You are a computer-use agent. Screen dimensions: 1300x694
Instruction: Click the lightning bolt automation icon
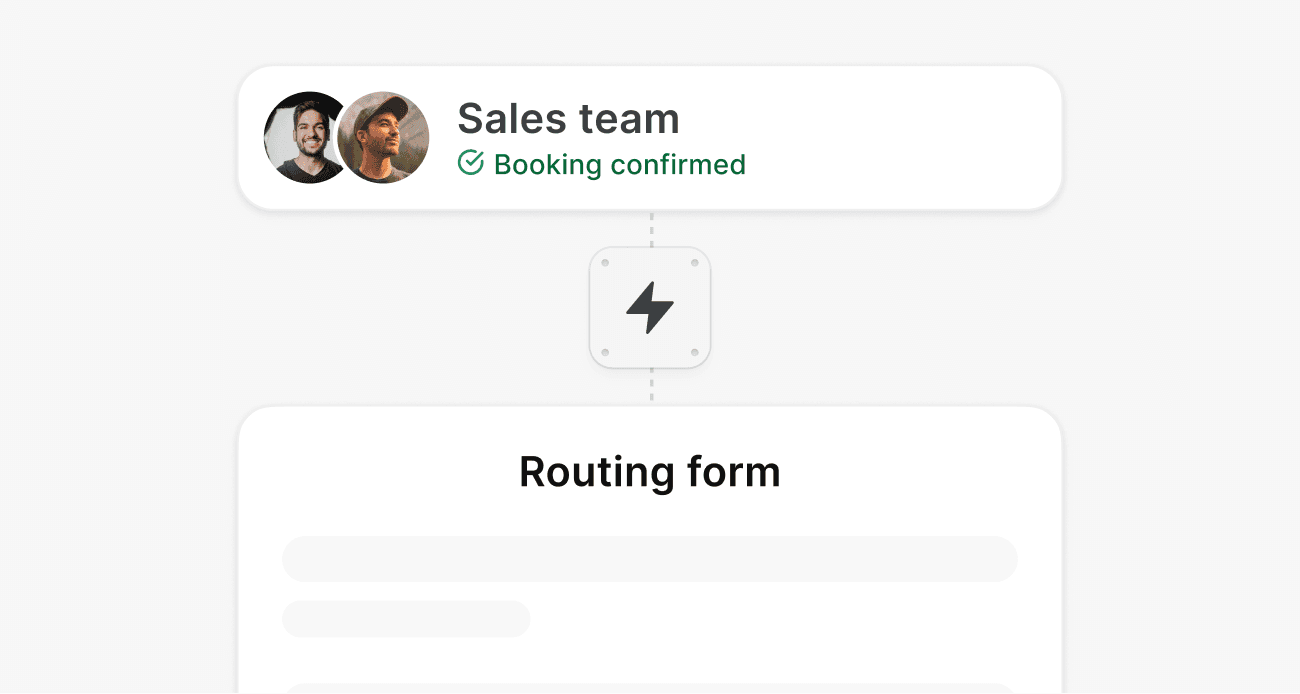[650, 307]
